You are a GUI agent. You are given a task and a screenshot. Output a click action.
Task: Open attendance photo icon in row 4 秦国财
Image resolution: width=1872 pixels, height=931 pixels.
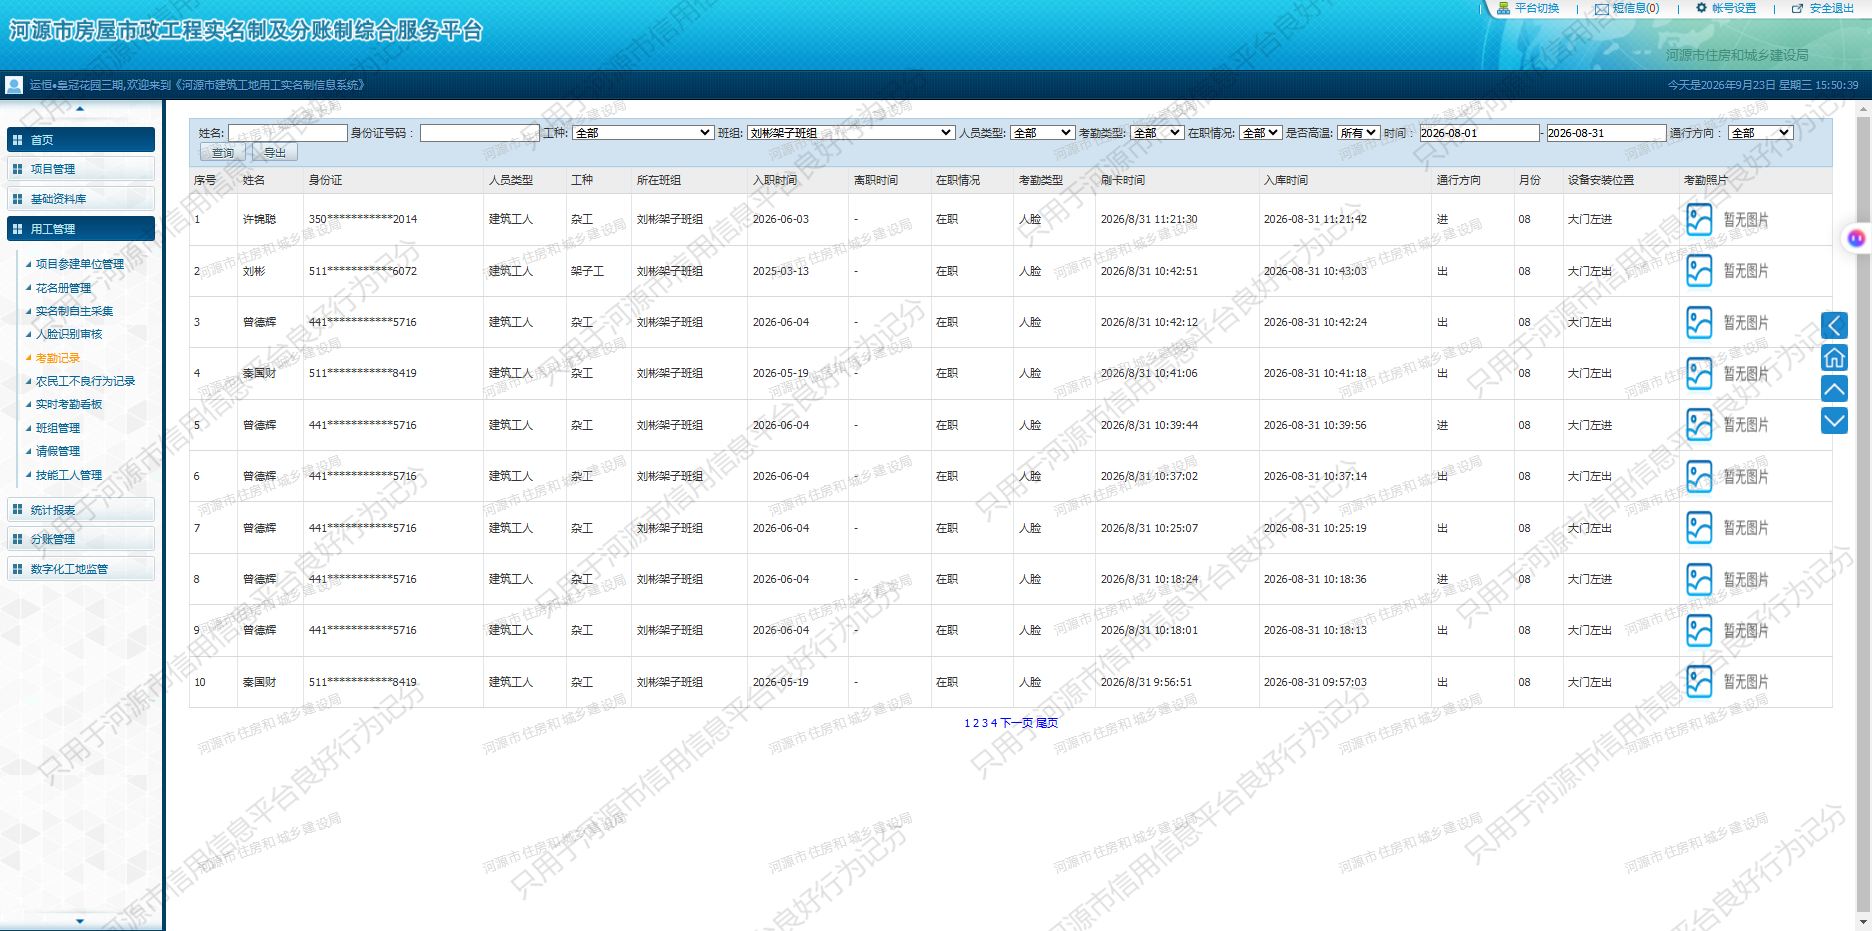1699,373
